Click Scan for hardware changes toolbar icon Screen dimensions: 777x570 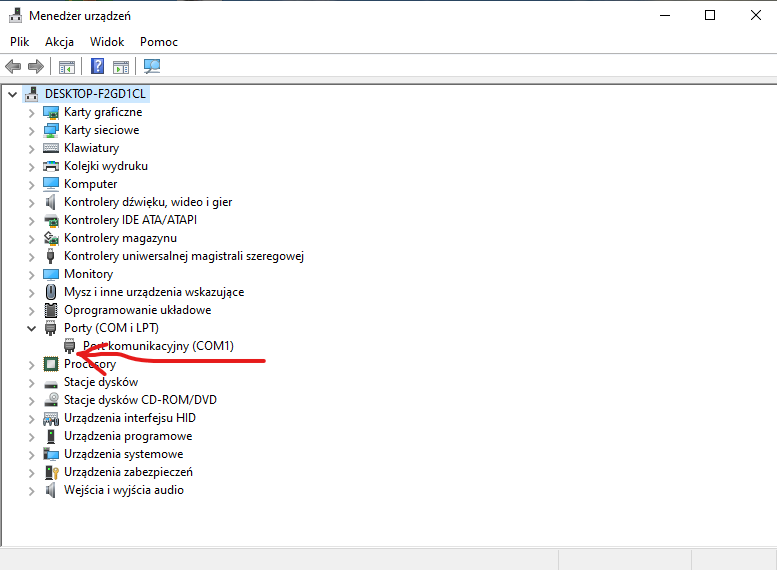pyautogui.click(x=151, y=67)
